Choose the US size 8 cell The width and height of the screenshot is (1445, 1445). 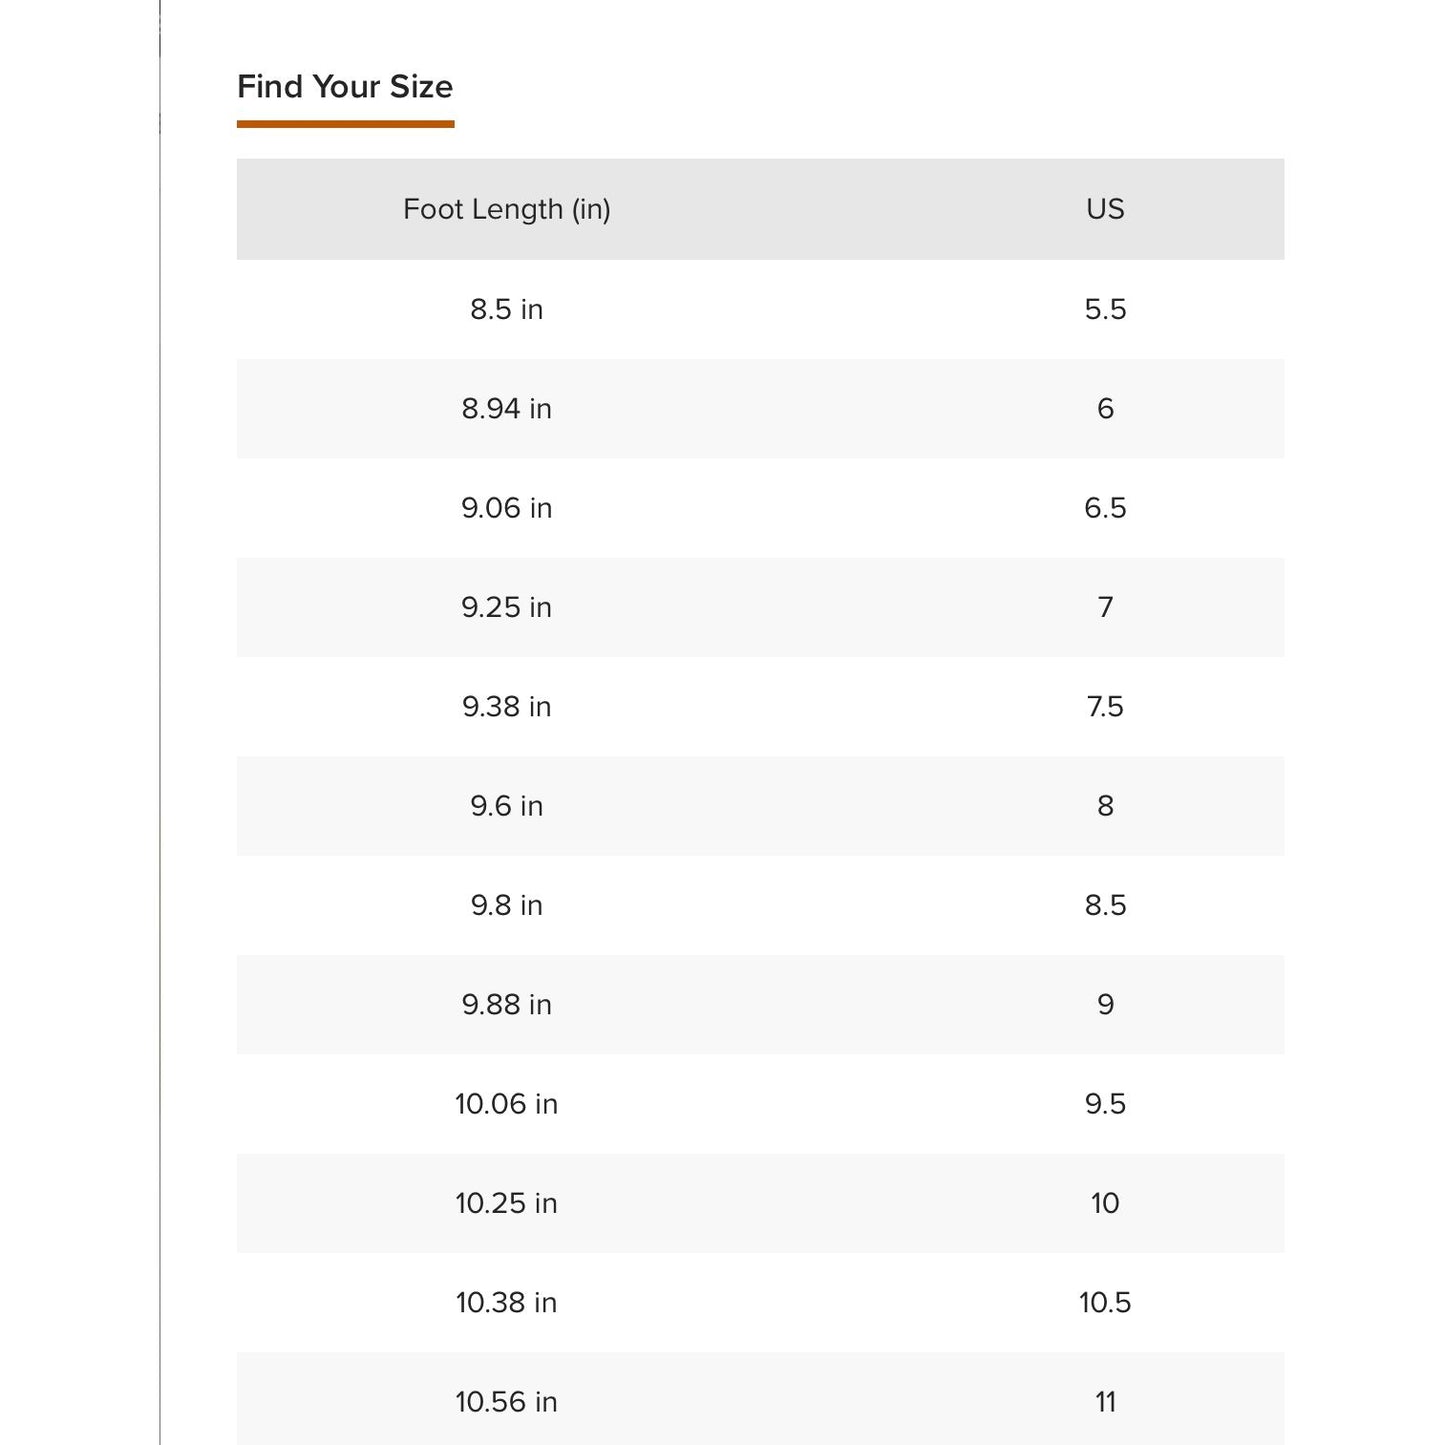pyautogui.click(x=1105, y=806)
